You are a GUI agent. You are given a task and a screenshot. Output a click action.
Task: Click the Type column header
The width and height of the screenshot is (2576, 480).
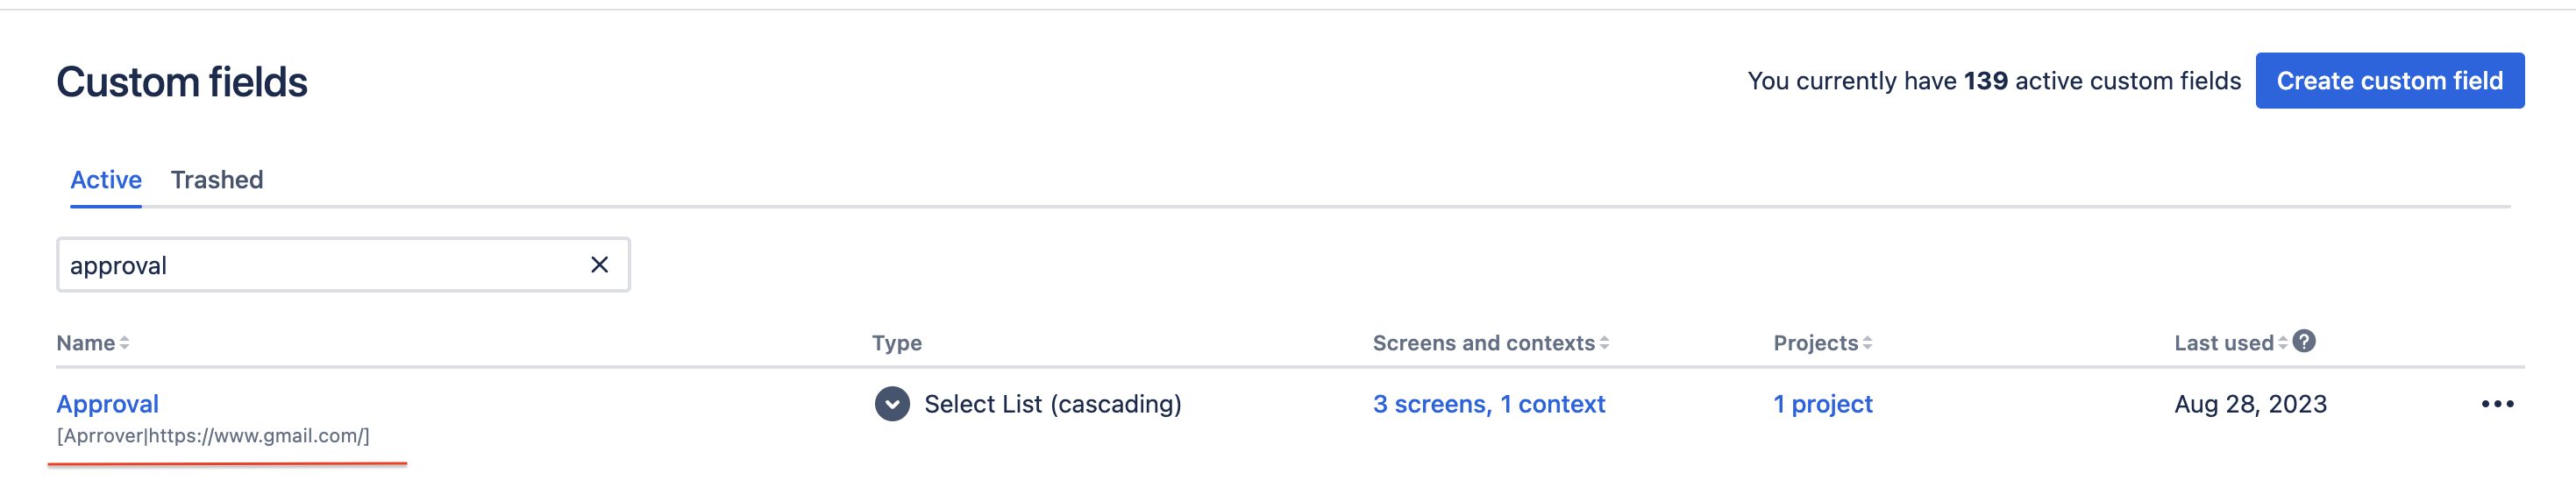click(896, 343)
